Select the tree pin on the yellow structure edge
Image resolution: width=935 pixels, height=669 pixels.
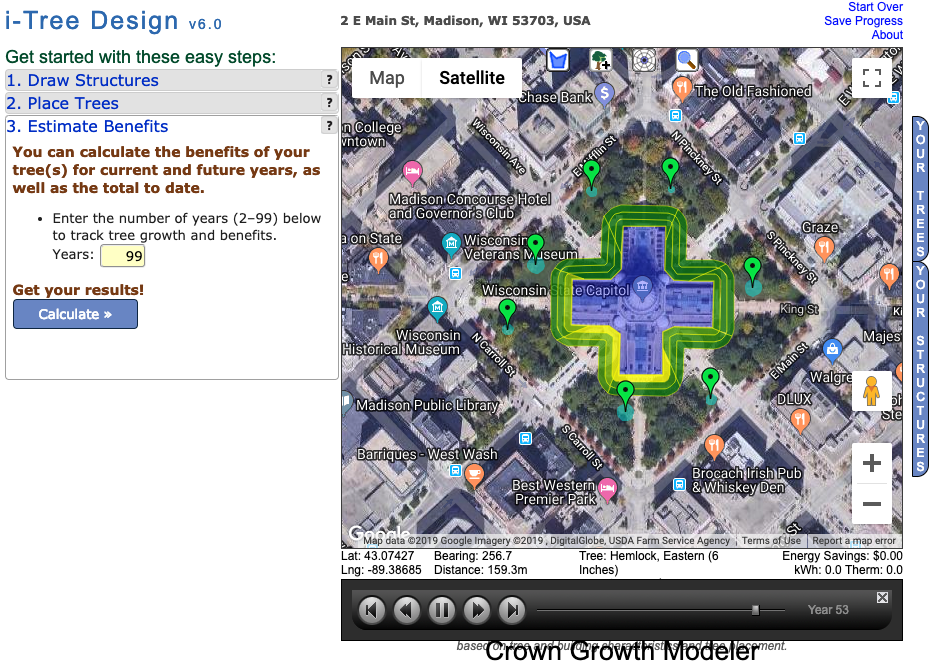[625, 394]
